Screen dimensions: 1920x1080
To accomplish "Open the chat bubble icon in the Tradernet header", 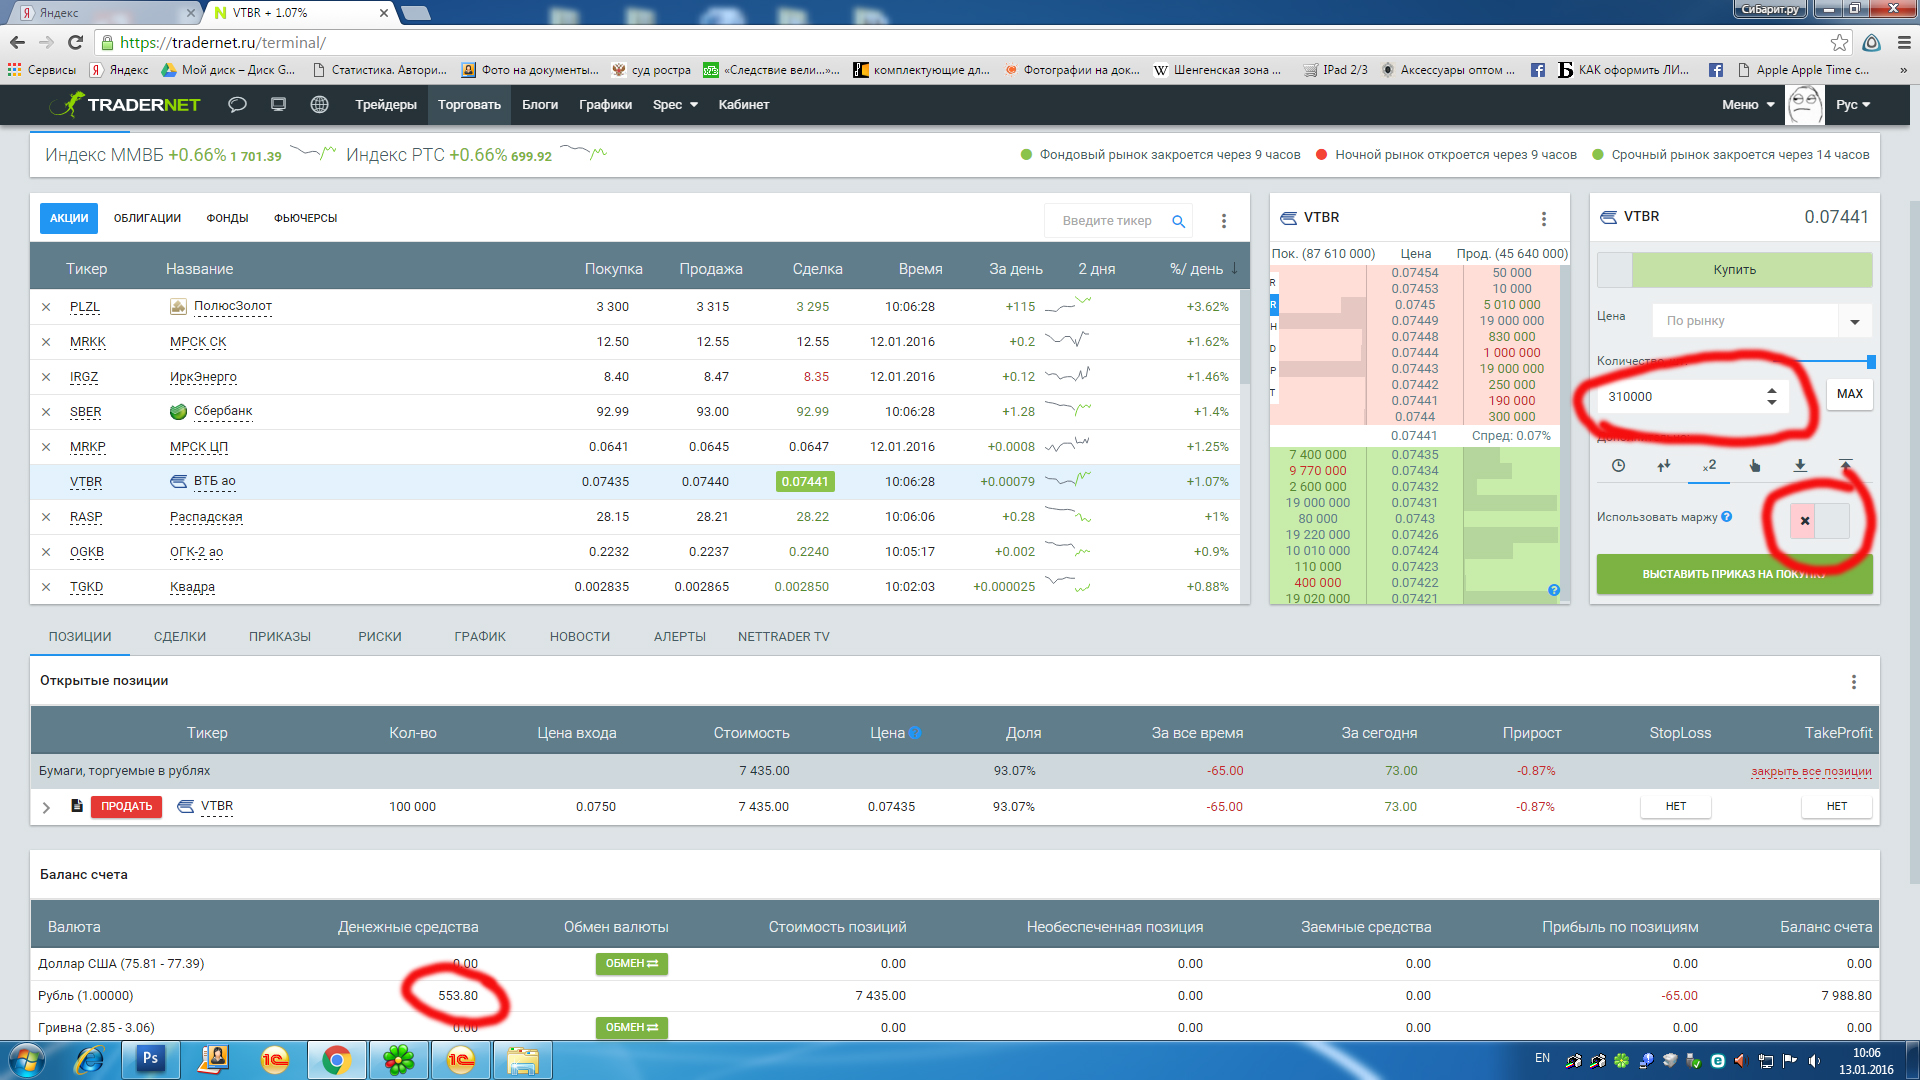I will [x=237, y=104].
